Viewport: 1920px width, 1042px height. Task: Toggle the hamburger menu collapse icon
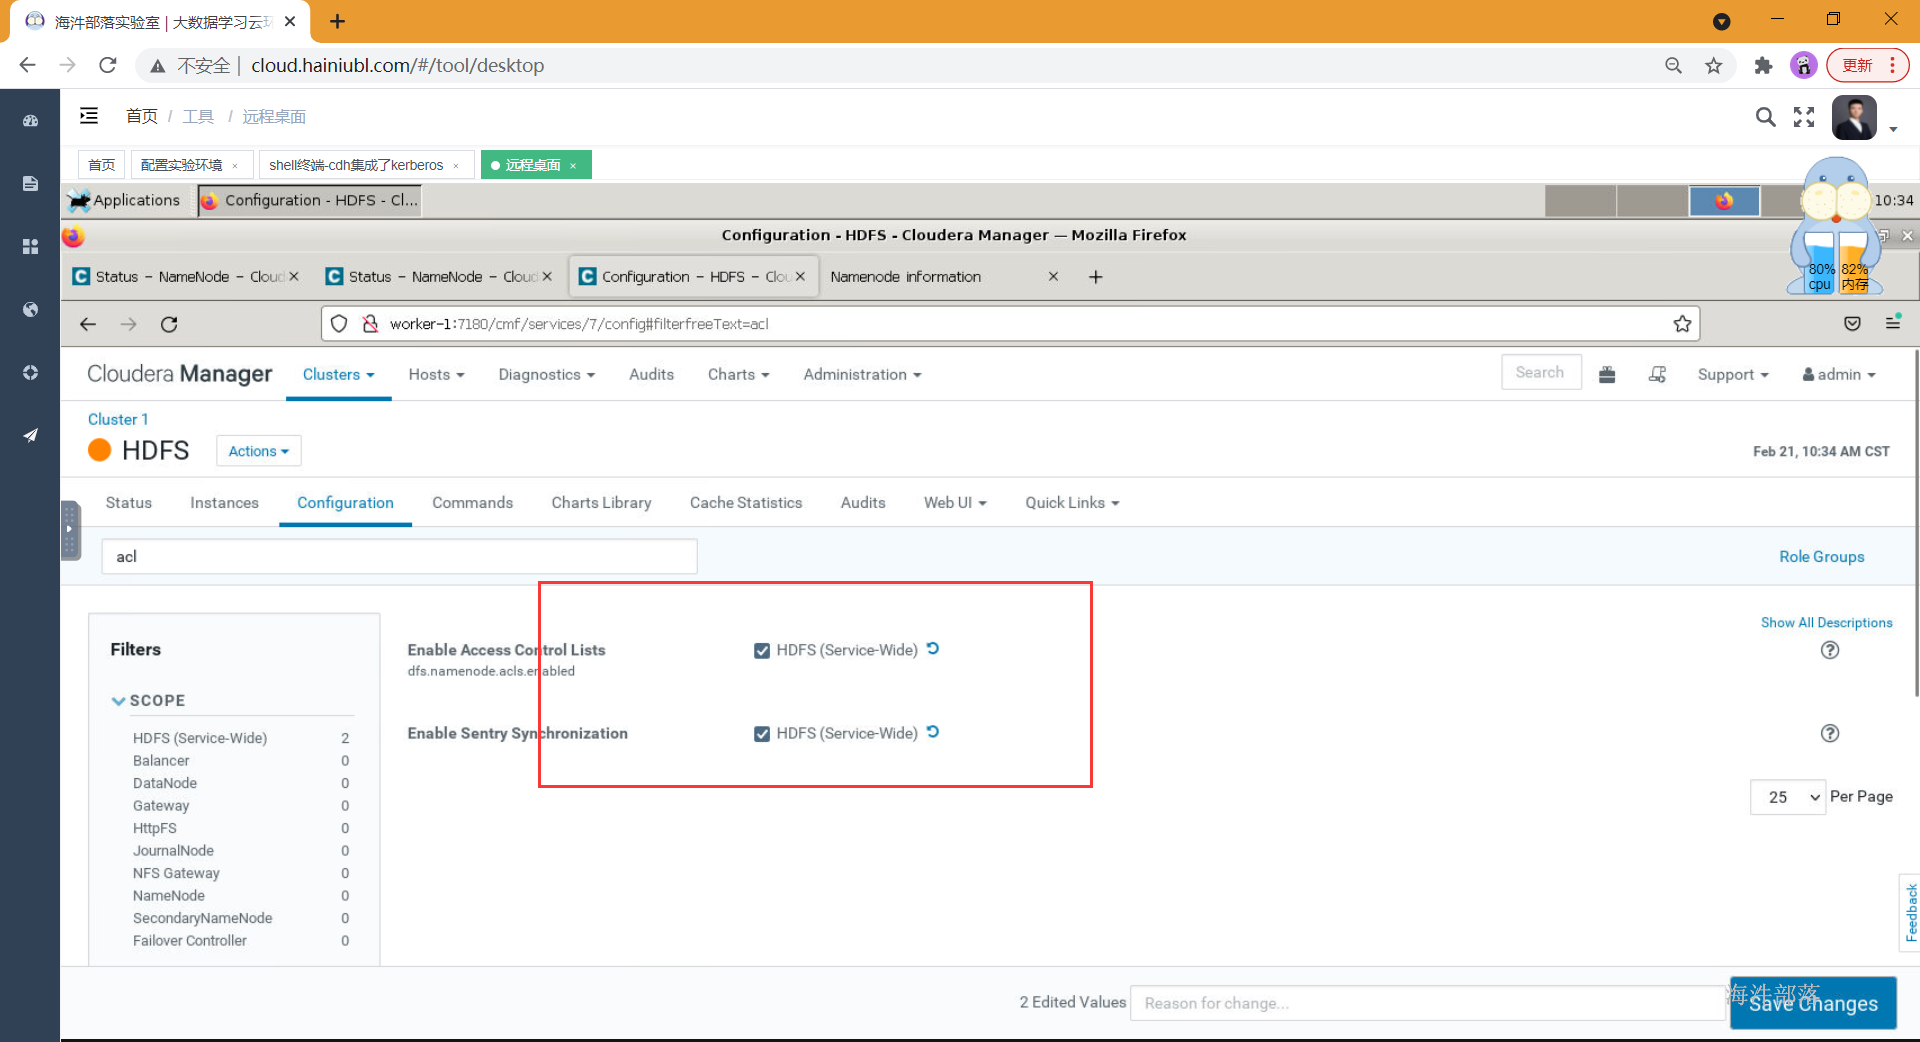[89, 116]
